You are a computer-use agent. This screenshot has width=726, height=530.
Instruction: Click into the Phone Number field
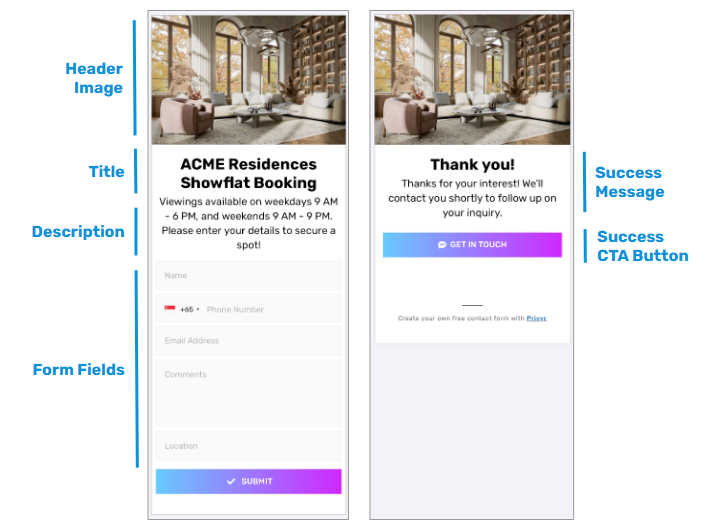pos(270,310)
